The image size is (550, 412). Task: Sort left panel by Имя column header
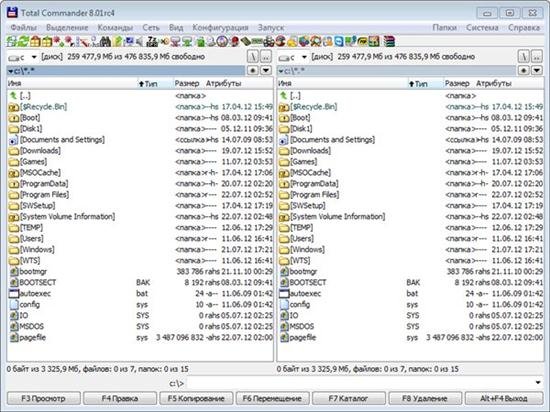point(72,83)
